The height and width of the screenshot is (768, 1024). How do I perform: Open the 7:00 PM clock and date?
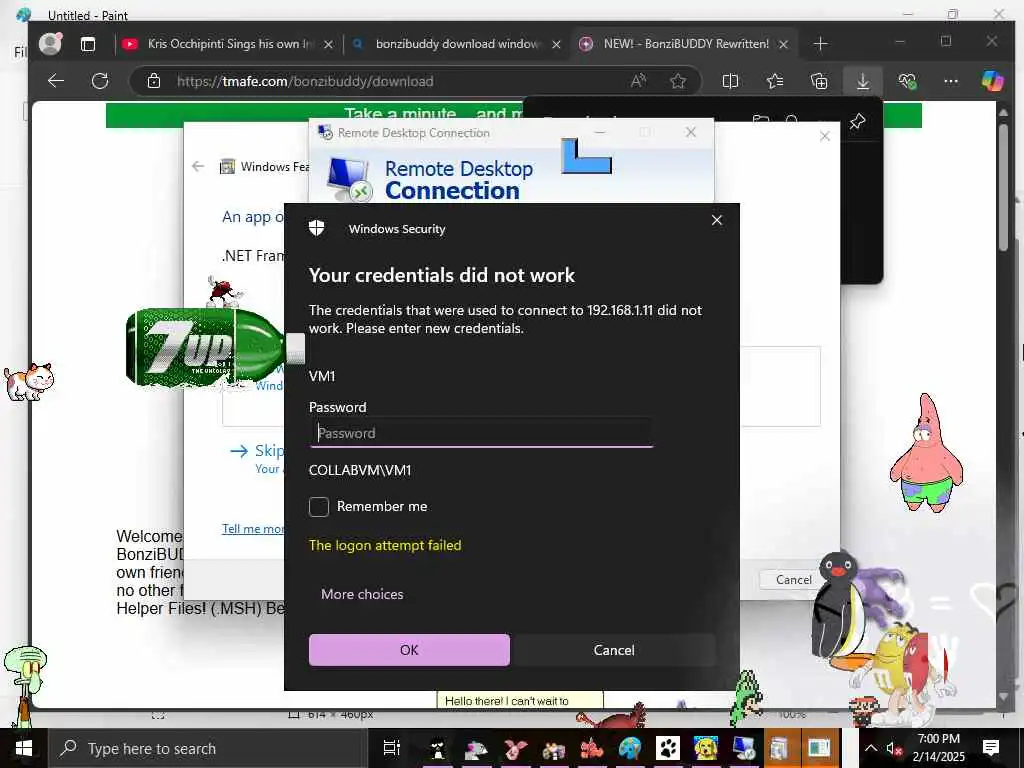tap(938, 748)
